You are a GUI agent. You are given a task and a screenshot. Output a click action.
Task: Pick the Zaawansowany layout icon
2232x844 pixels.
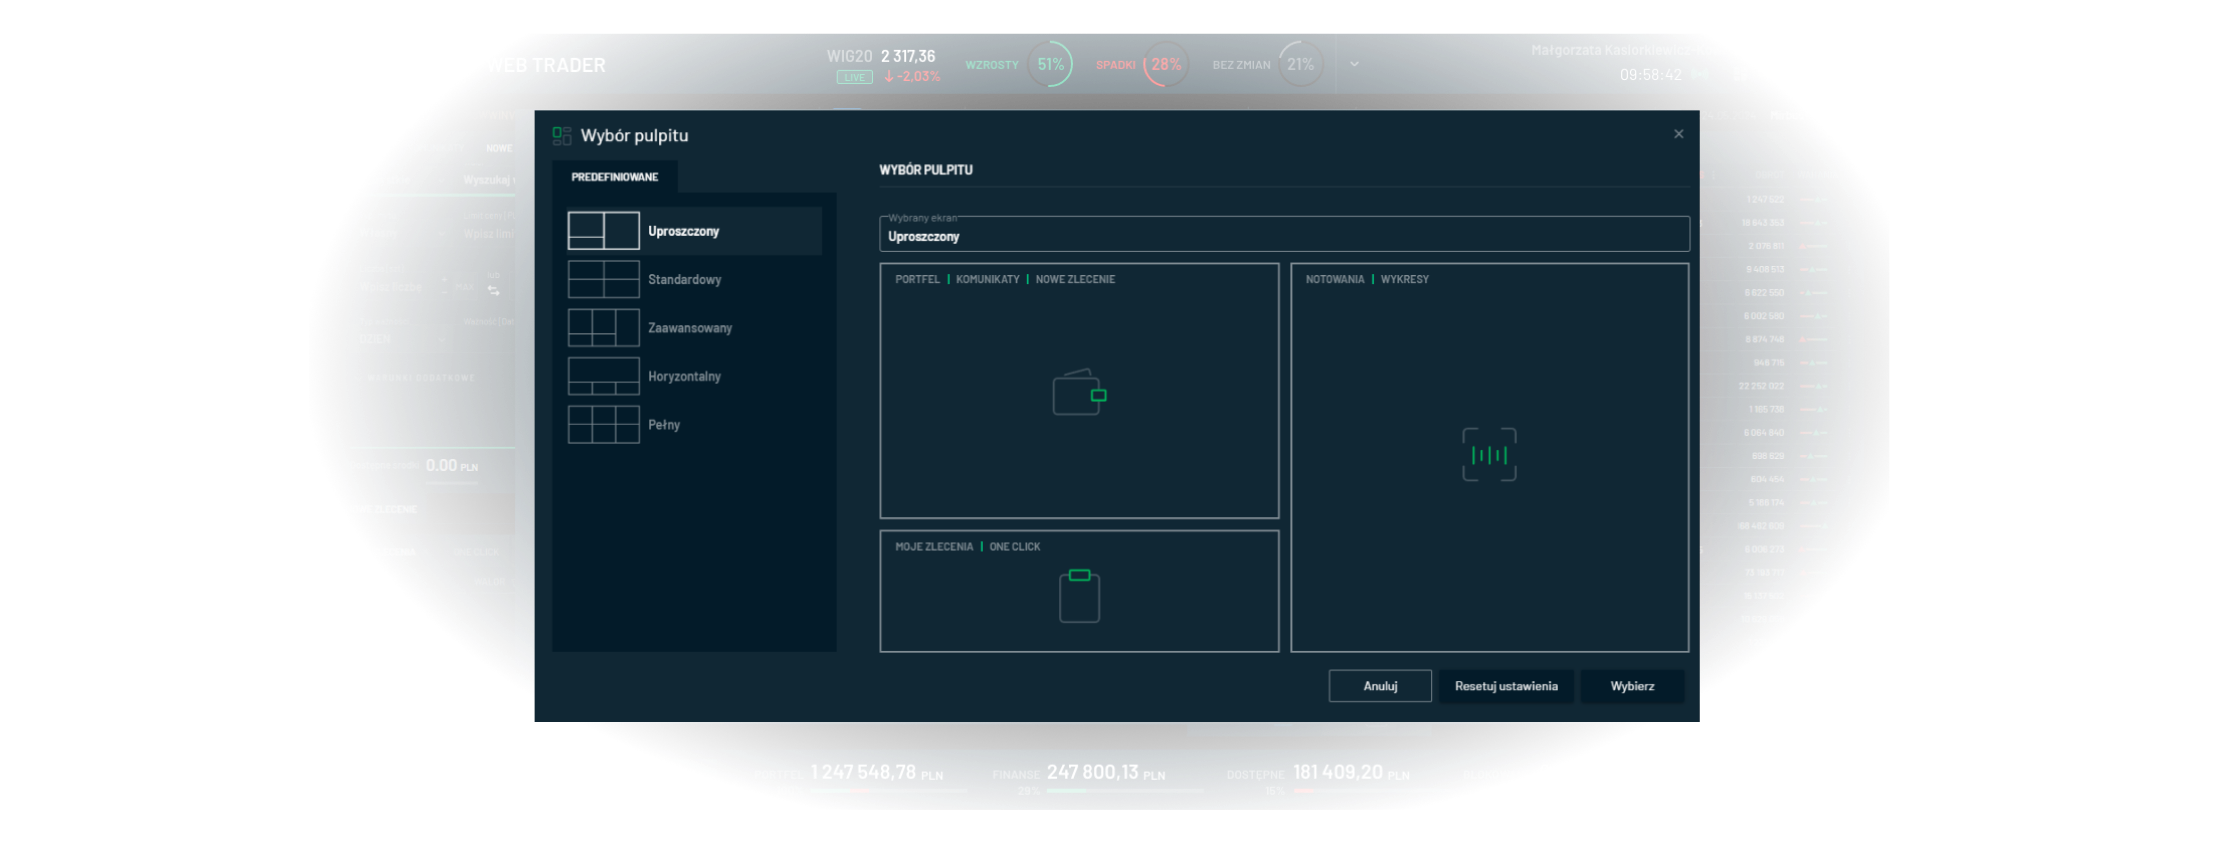[x=603, y=328]
